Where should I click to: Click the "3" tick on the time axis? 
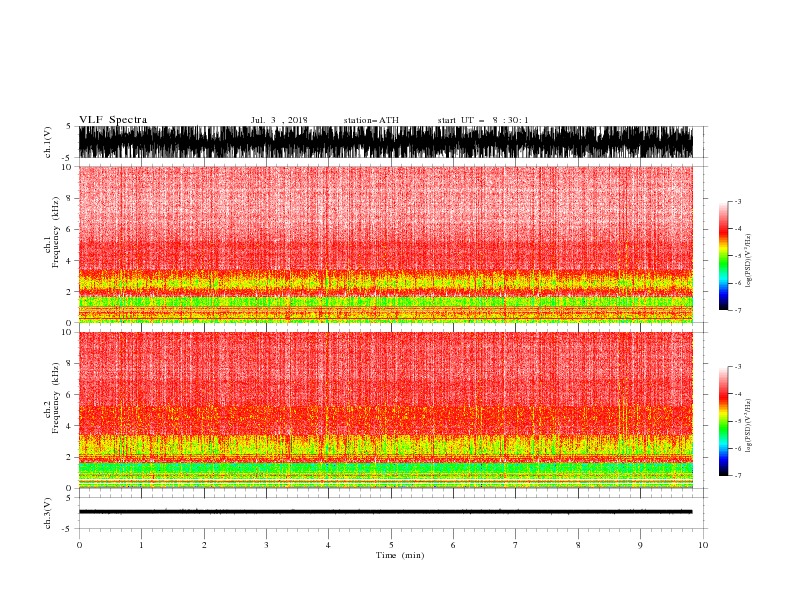click(266, 545)
